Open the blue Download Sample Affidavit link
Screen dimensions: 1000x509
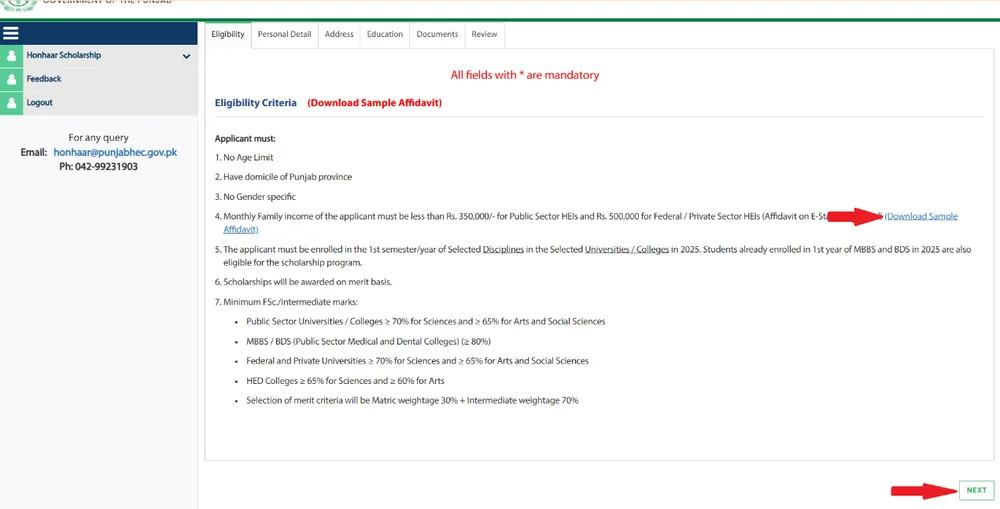click(x=921, y=216)
